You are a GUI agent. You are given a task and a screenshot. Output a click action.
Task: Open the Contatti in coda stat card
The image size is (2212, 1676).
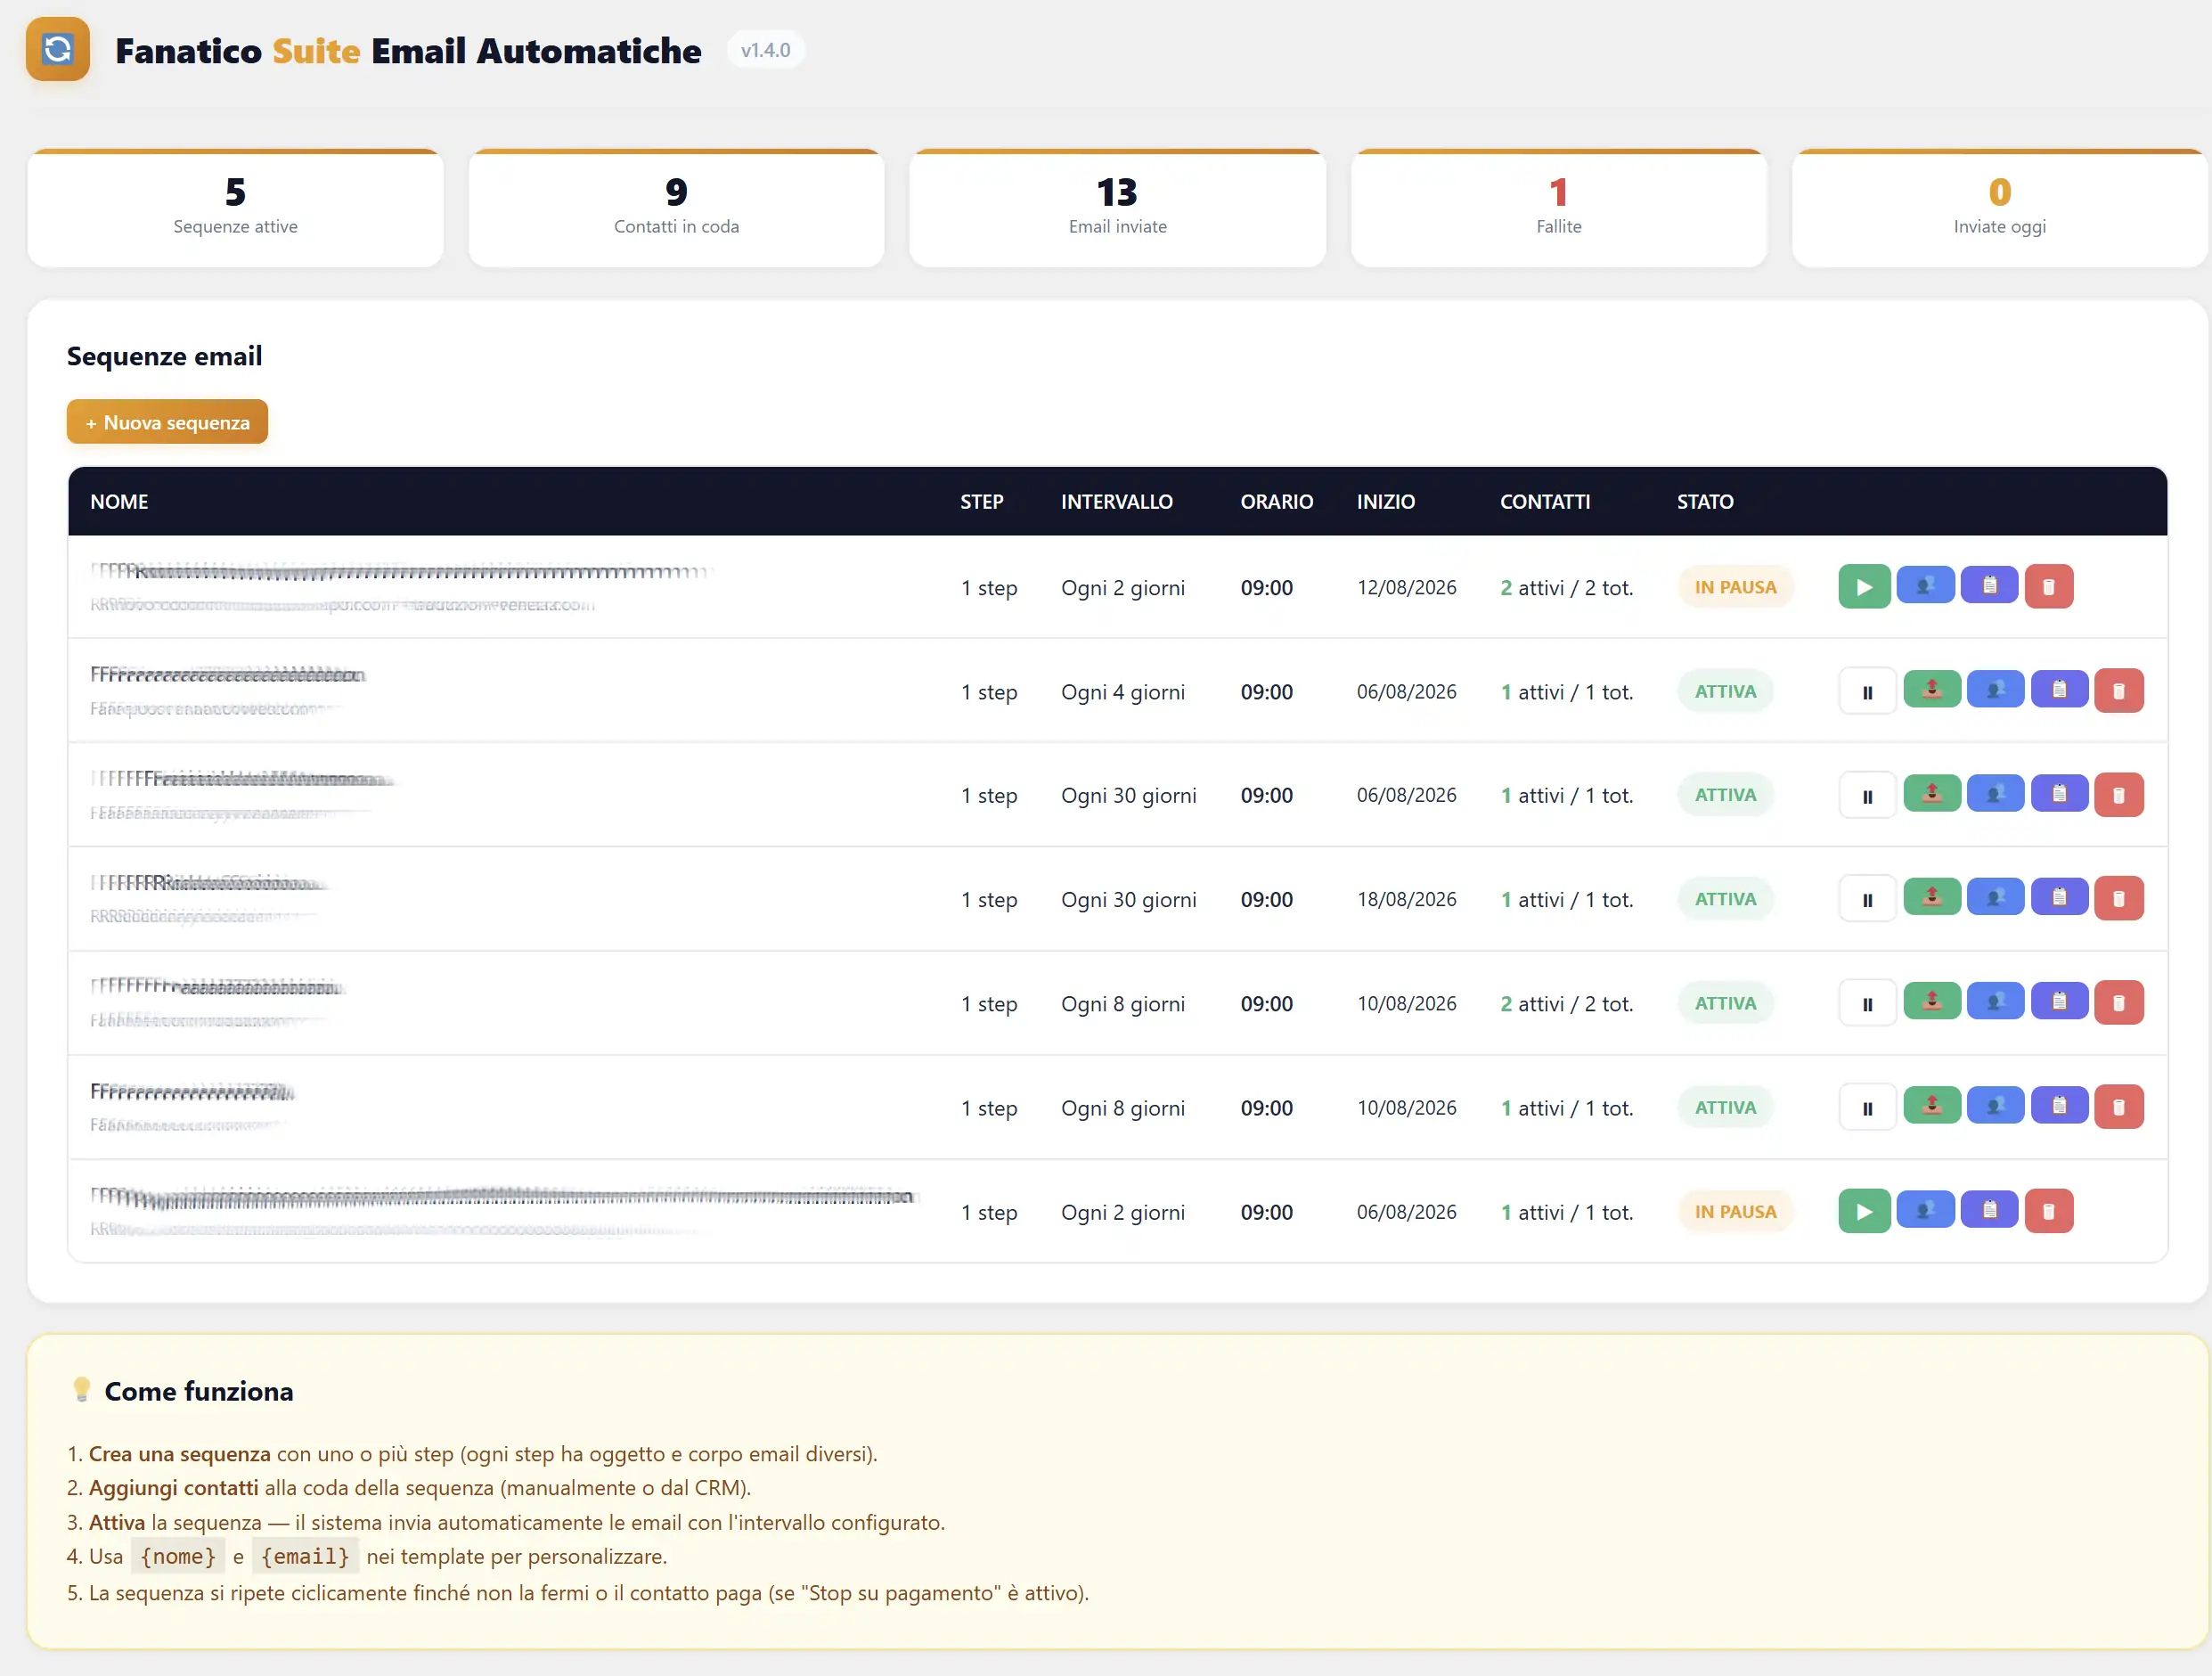point(676,209)
